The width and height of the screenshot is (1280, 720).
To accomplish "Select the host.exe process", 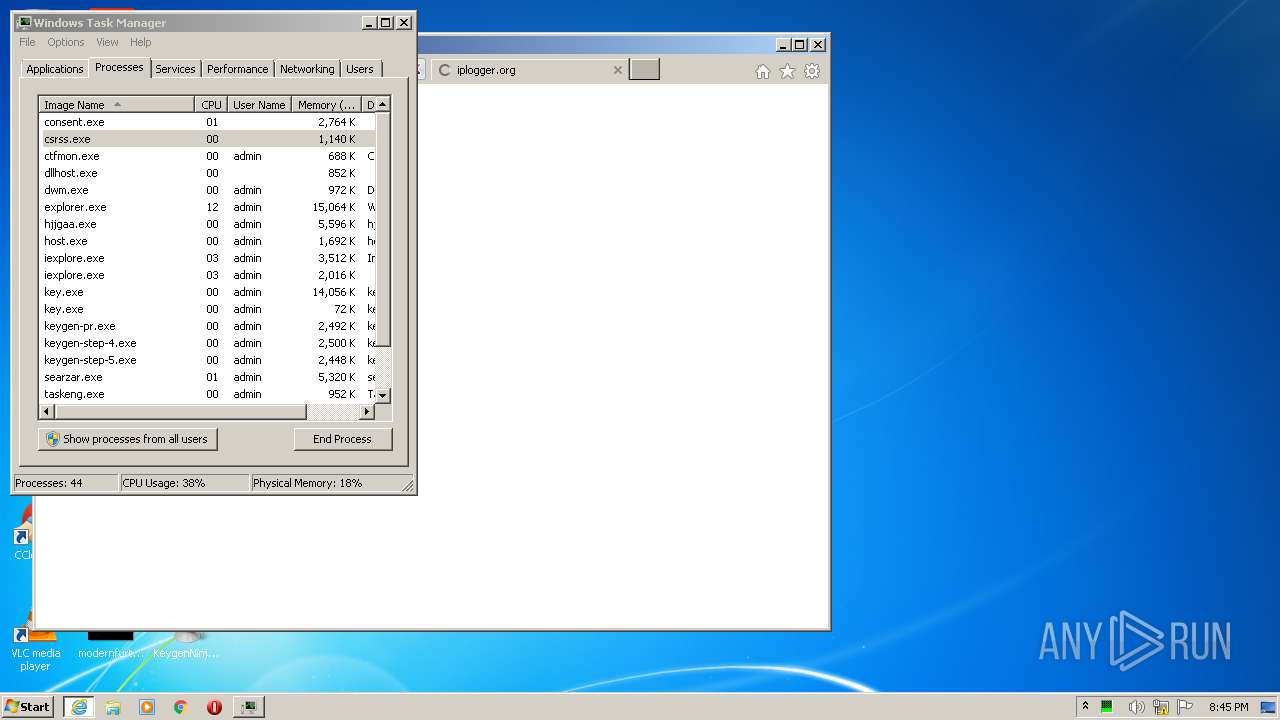I will click(207, 241).
